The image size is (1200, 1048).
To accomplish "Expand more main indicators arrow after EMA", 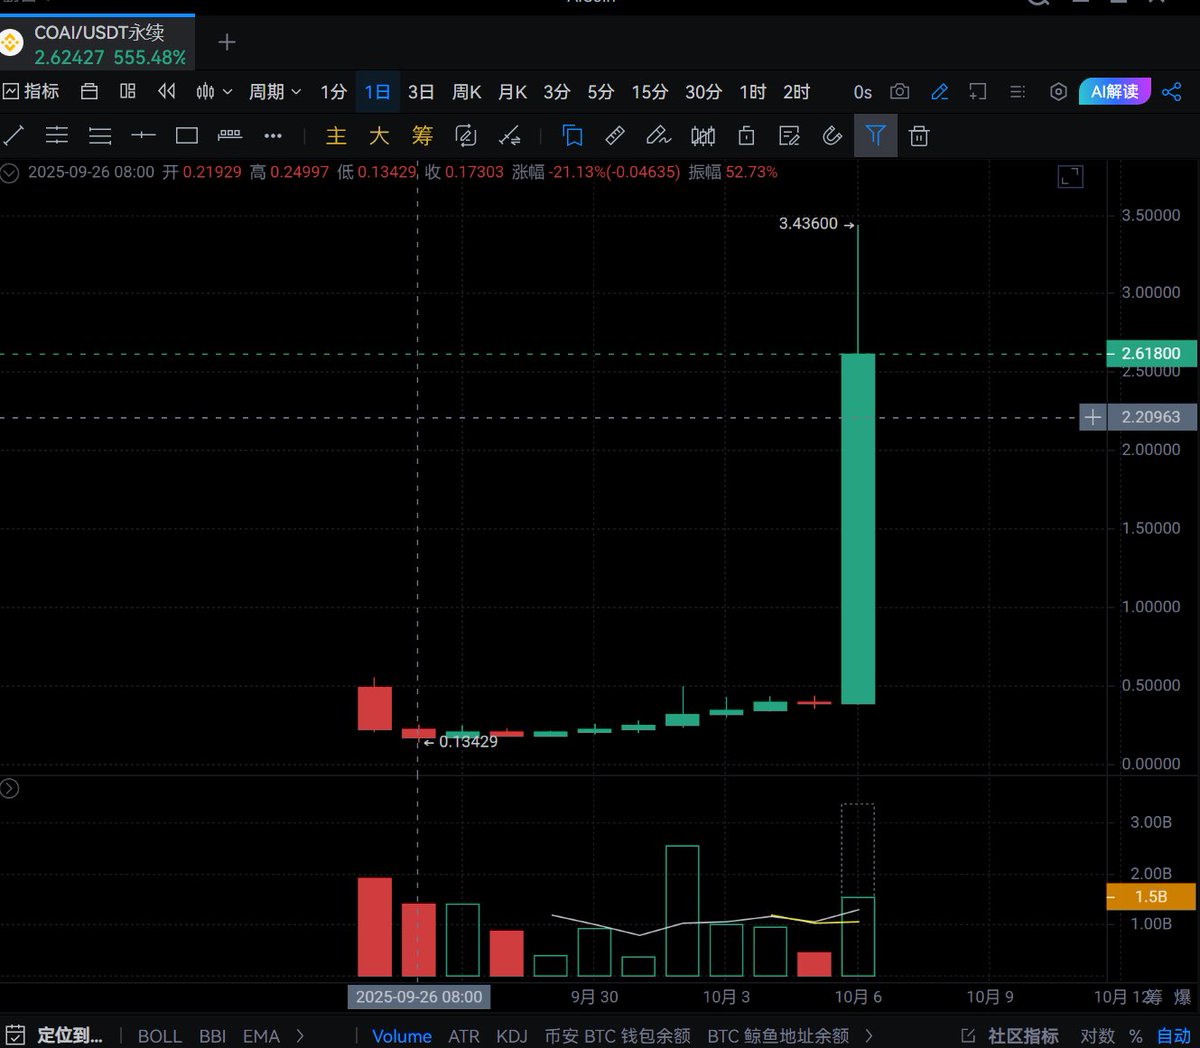I will [300, 1036].
